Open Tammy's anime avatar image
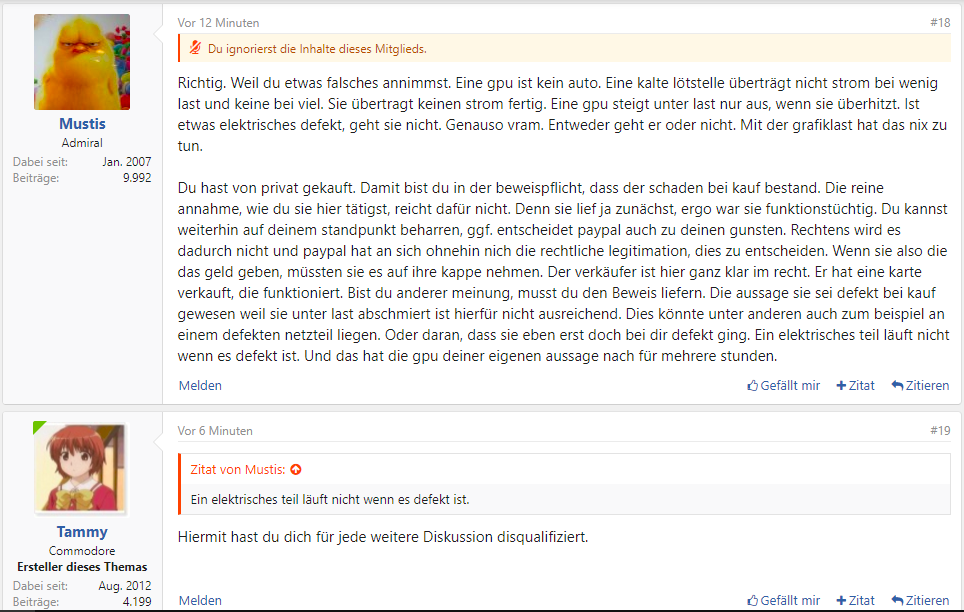 pos(81,469)
